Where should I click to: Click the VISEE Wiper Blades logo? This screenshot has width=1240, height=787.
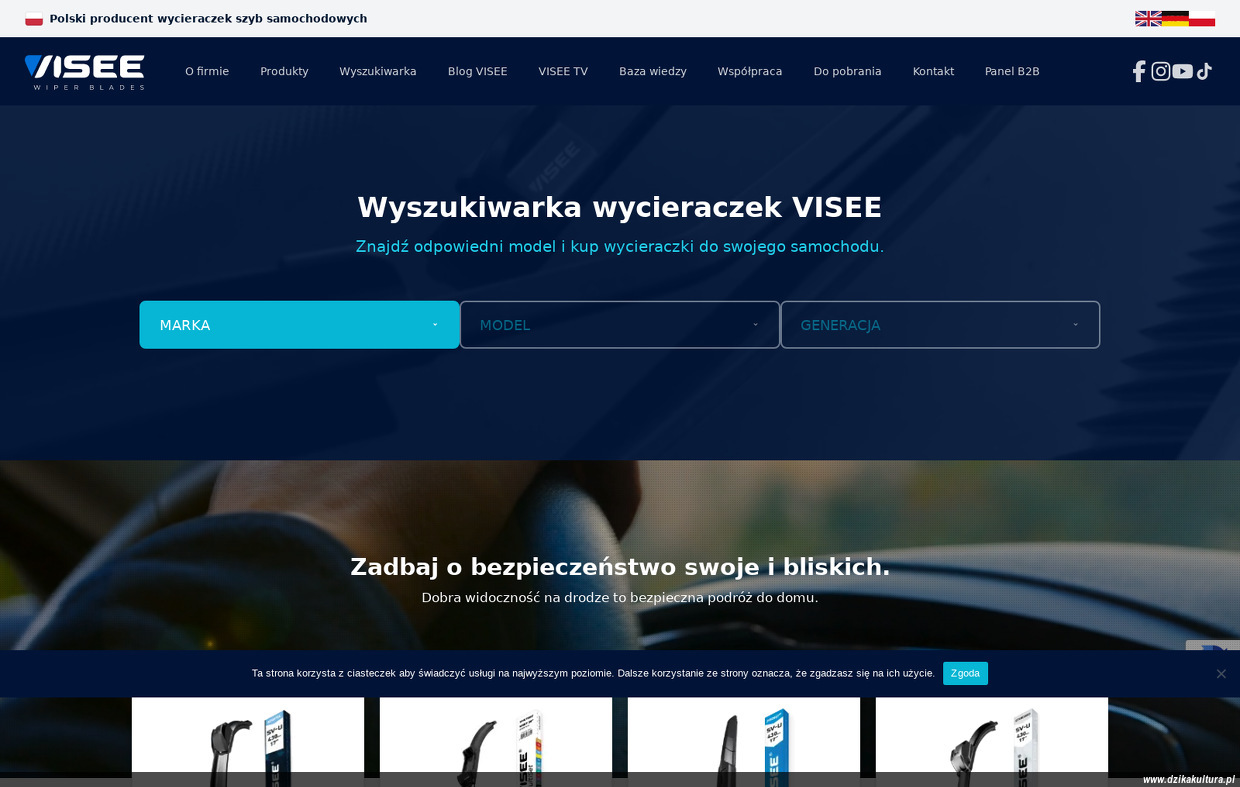pyautogui.click(x=85, y=71)
